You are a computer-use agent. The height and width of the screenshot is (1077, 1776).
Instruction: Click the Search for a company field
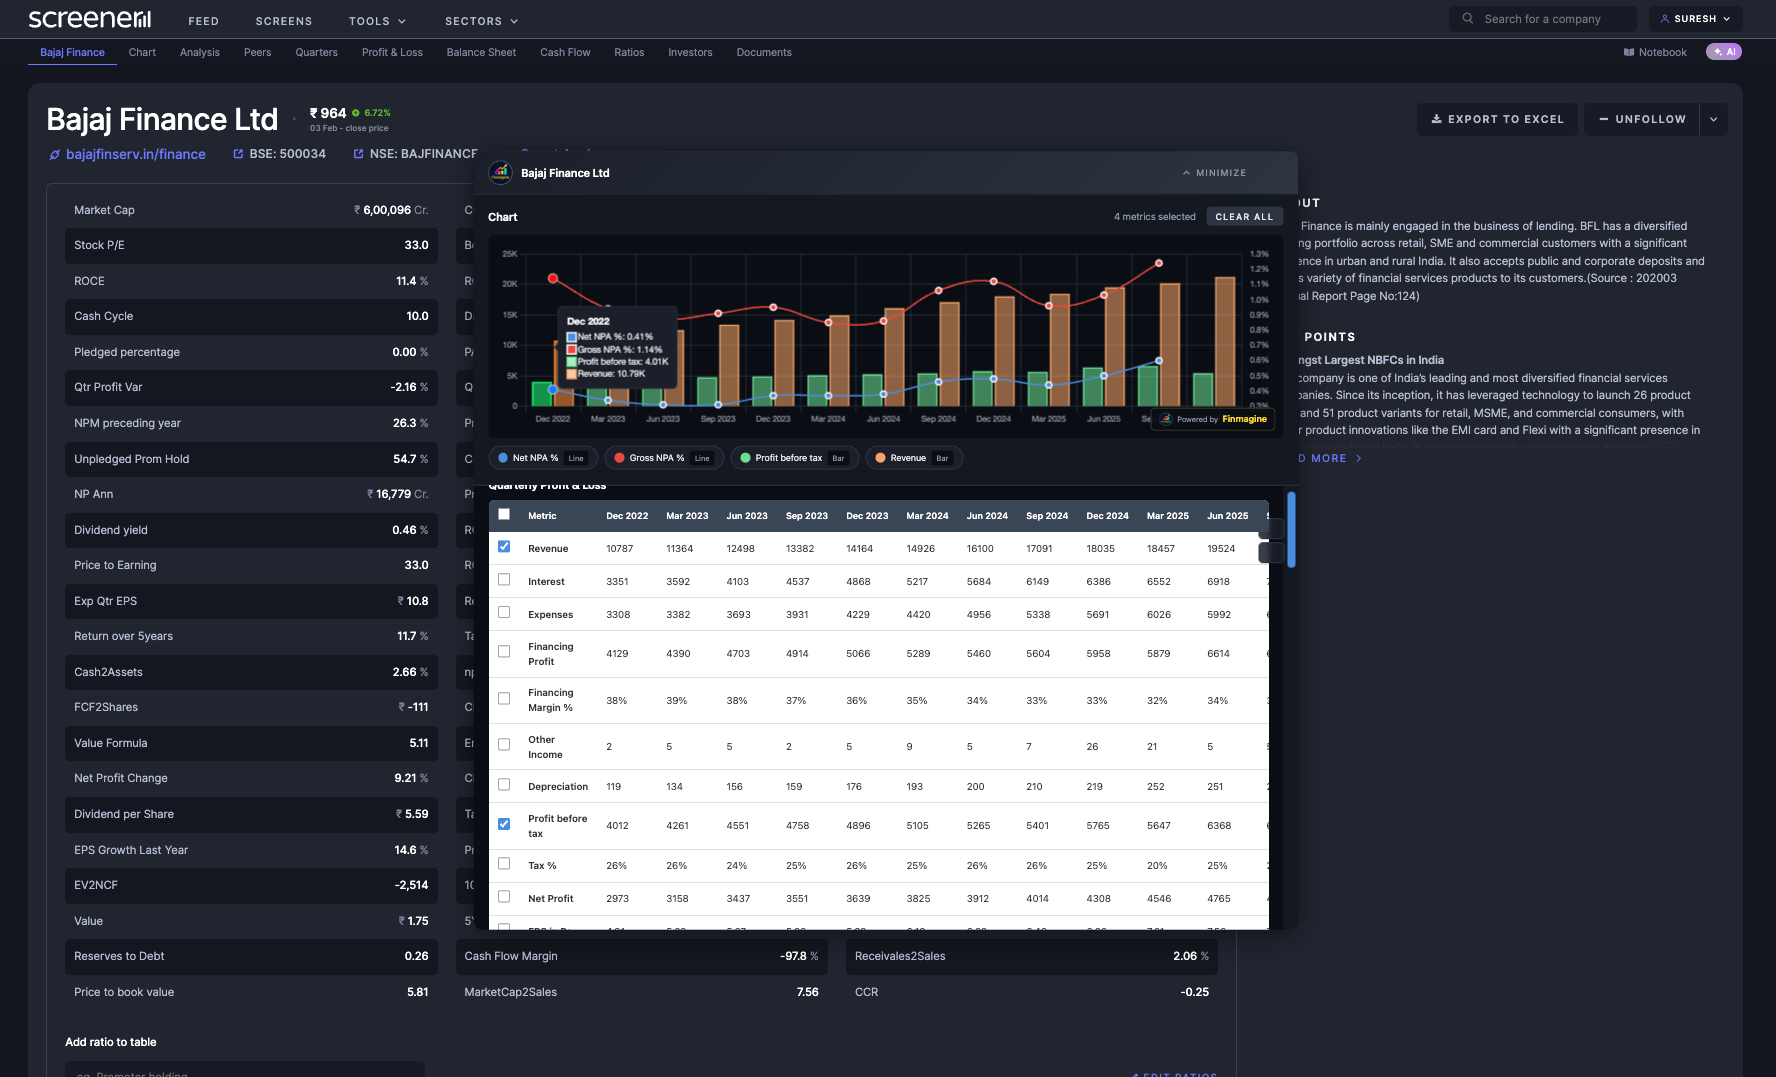(1545, 18)
